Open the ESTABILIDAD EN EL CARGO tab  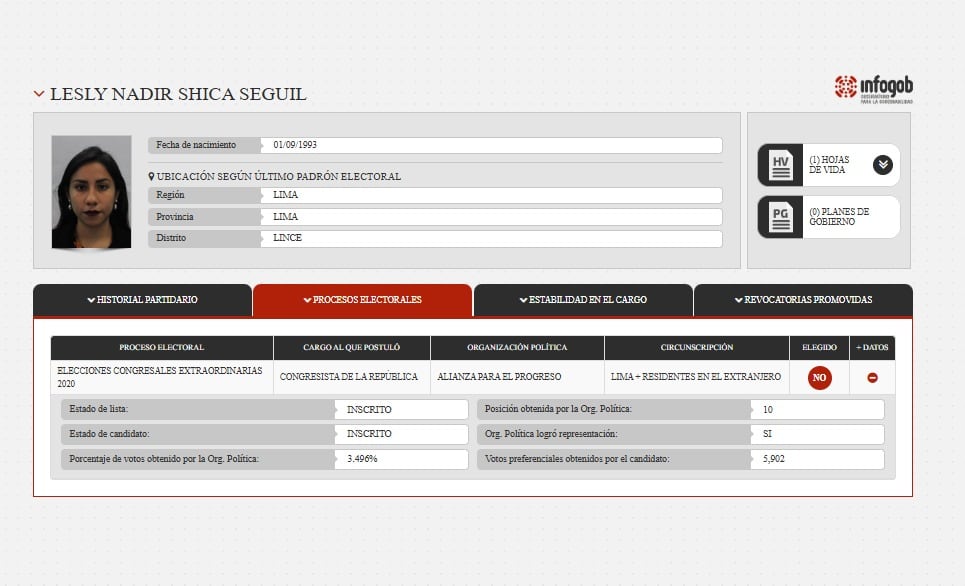pyautogui.click(x=585, y=299)
